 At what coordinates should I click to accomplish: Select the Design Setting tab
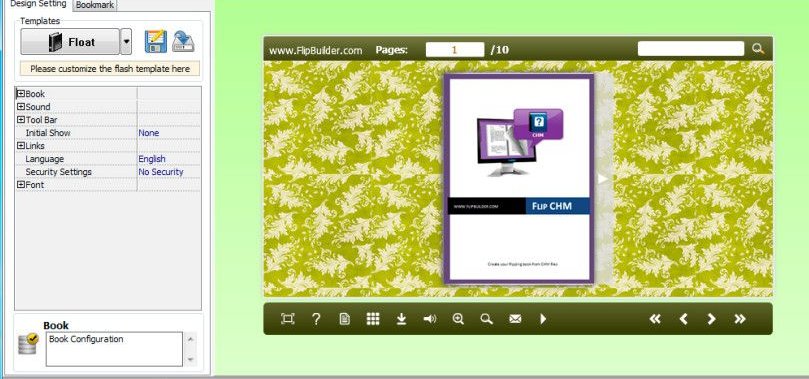[x=38, y=5]
